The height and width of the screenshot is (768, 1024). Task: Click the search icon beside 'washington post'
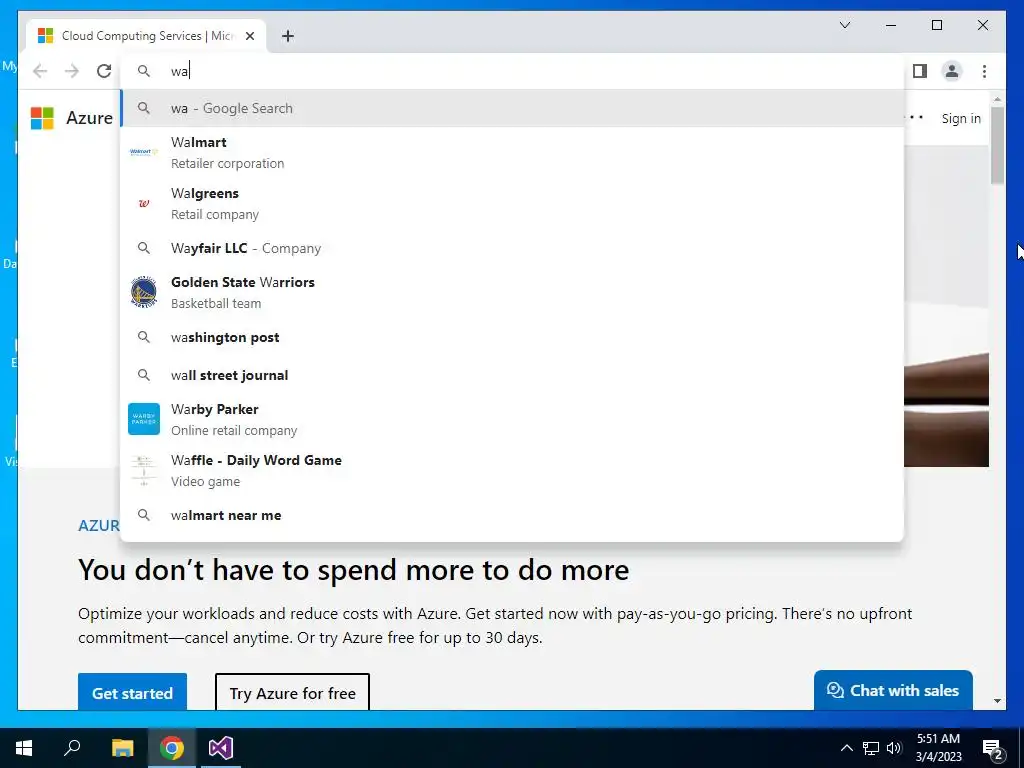coord(144,337)
